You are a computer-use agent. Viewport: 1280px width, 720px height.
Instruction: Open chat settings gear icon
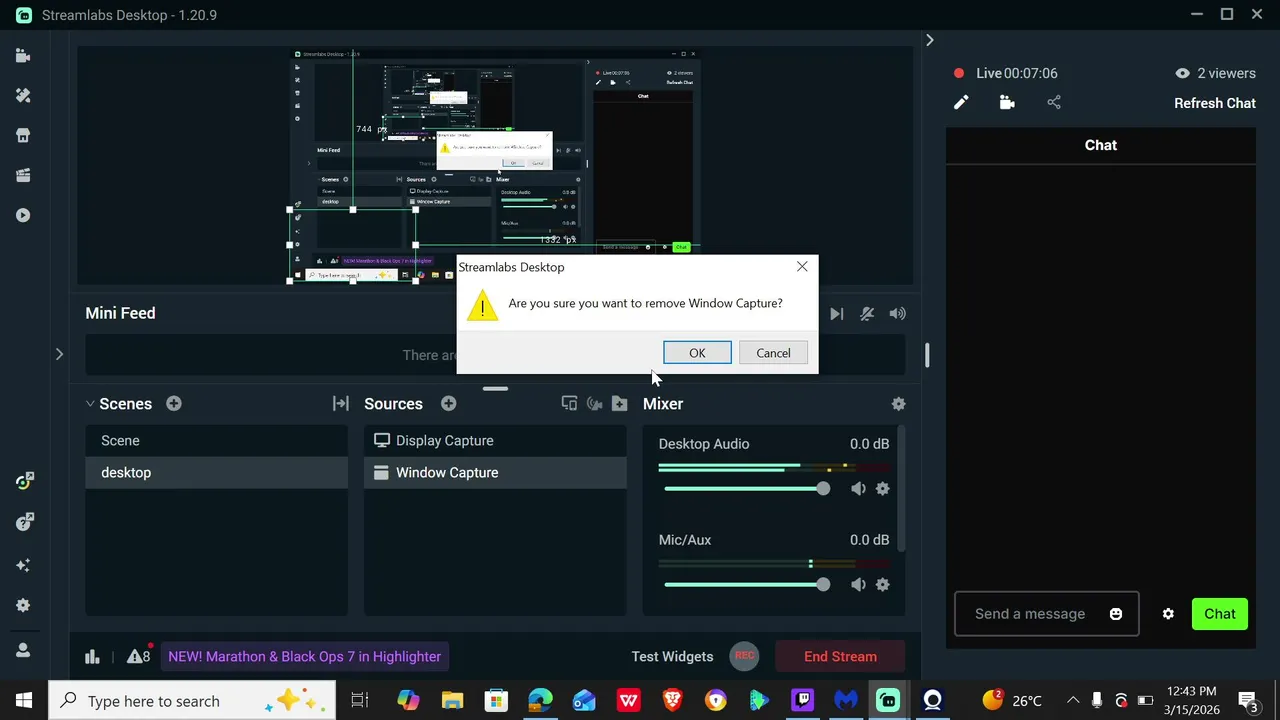tap(1168, 614)
